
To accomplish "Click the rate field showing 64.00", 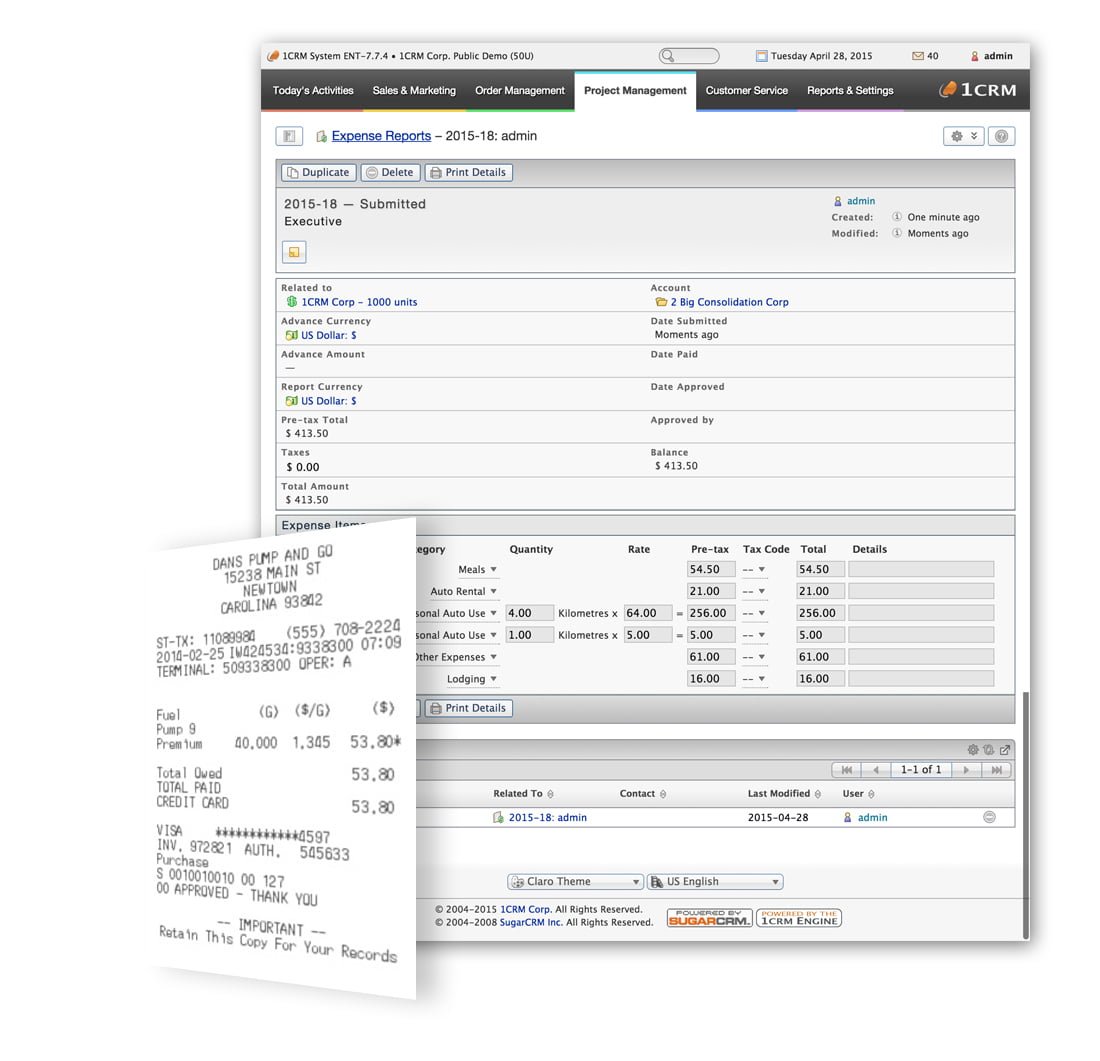I will pyautogui.click(x=648, y=613).
